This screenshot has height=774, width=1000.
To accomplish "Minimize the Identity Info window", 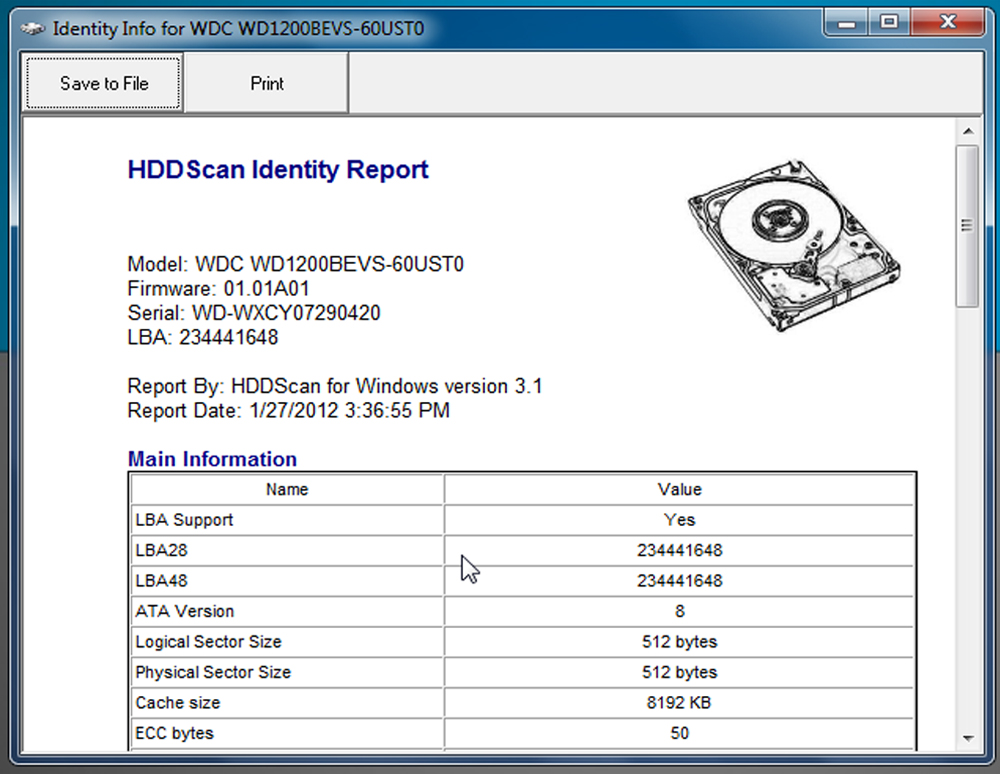I will click(846, 24).
